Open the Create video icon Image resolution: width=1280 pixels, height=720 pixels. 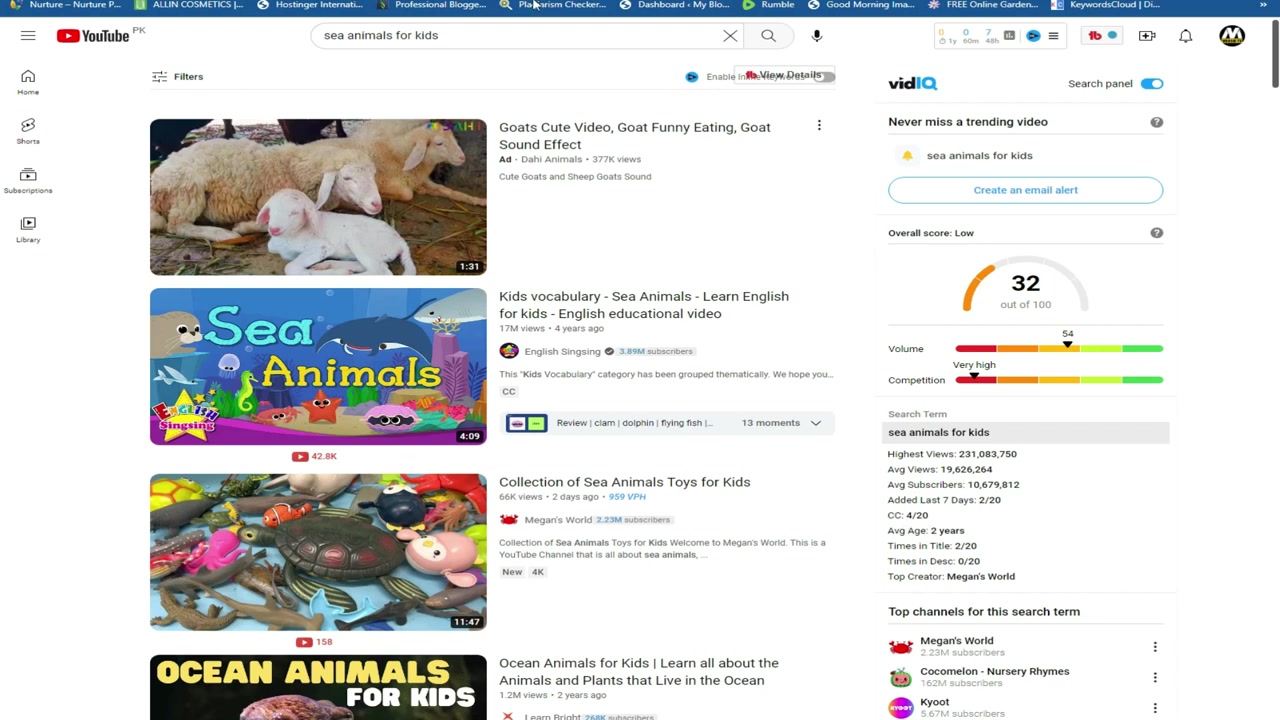[1147, 36]
